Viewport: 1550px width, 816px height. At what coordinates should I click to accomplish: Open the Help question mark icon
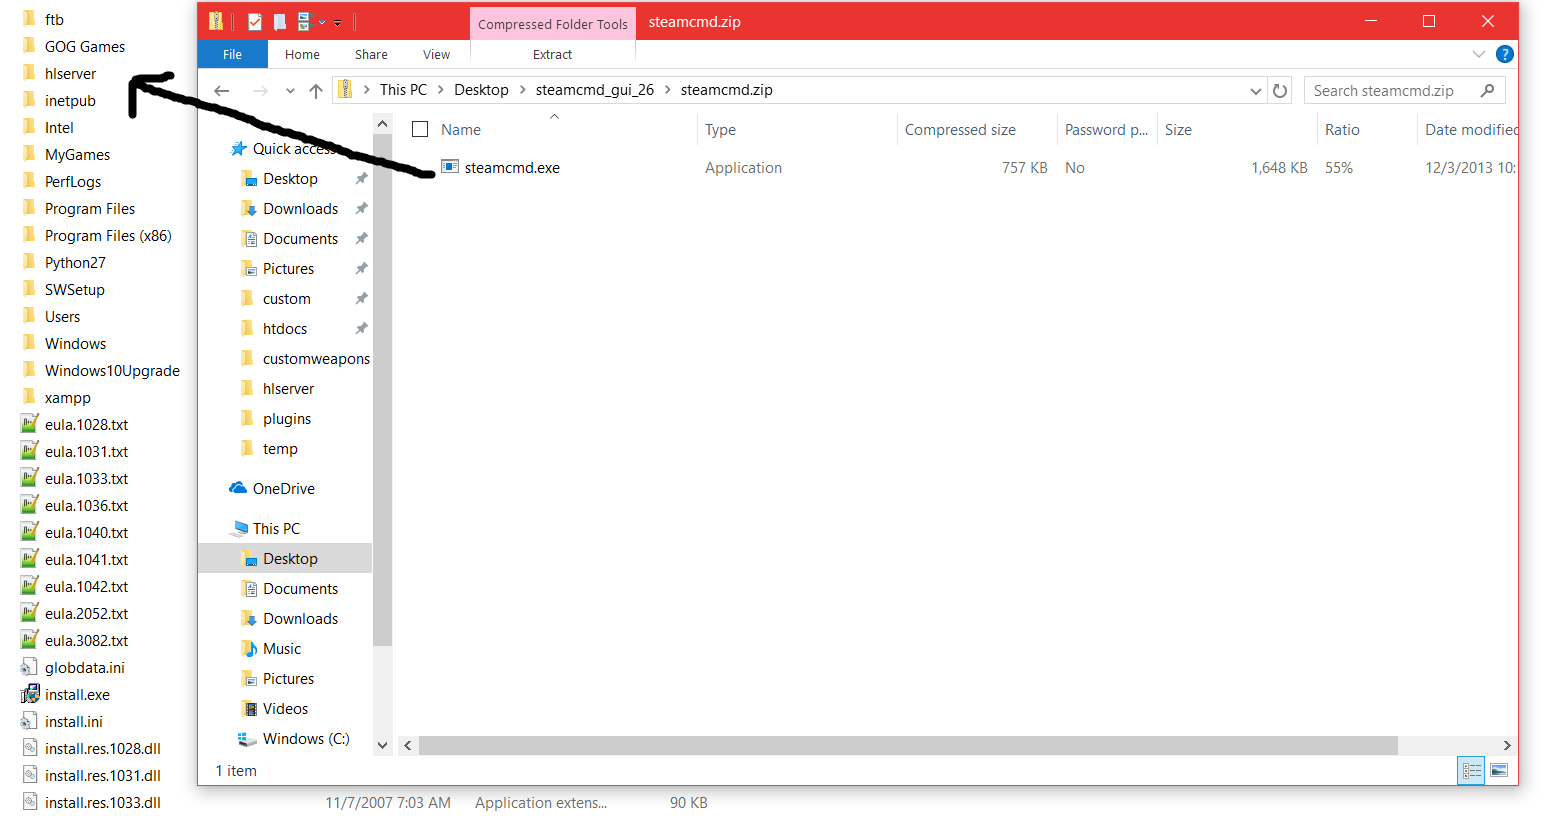click(1504, 54)
